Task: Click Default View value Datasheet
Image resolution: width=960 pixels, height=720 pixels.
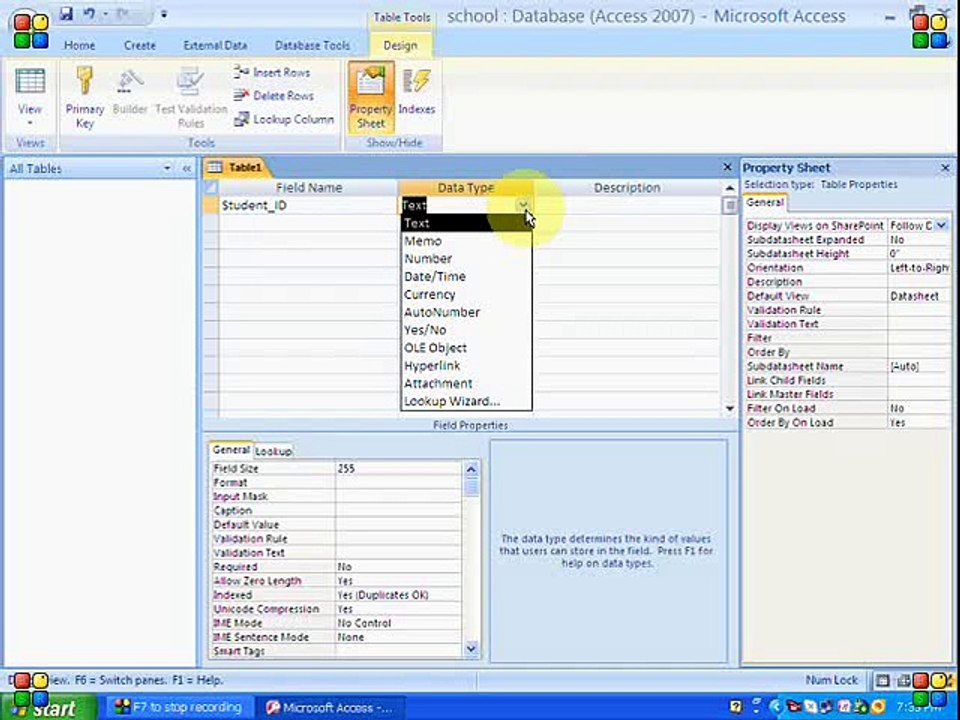Action: pos(919,296)
